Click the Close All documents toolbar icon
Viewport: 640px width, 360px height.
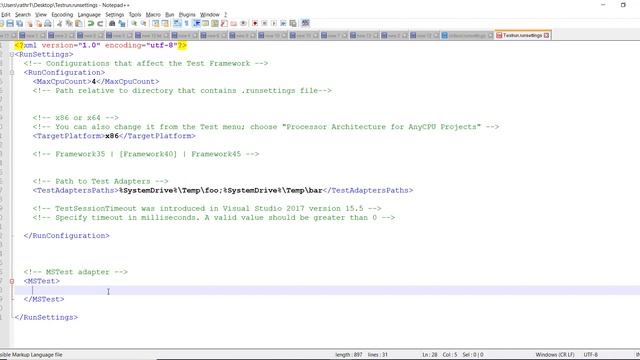39,23
